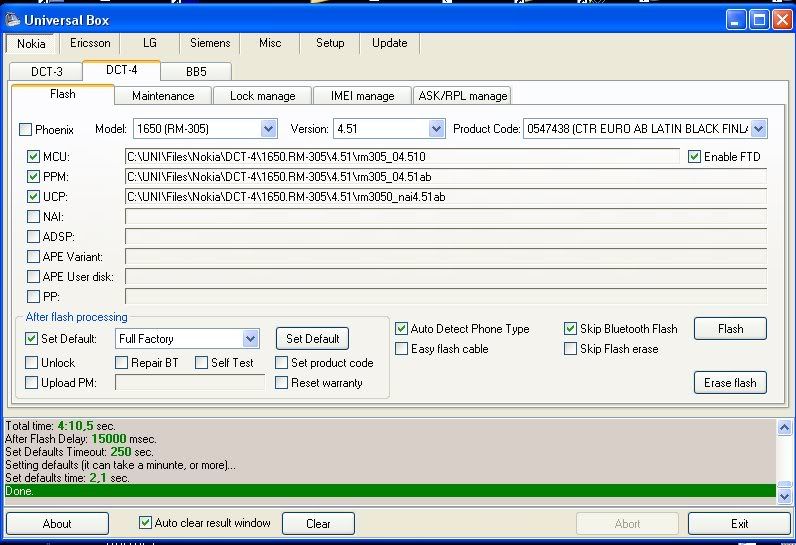Enable the ADSP checkbox
796x545 pixels.
tap(33, 236)
